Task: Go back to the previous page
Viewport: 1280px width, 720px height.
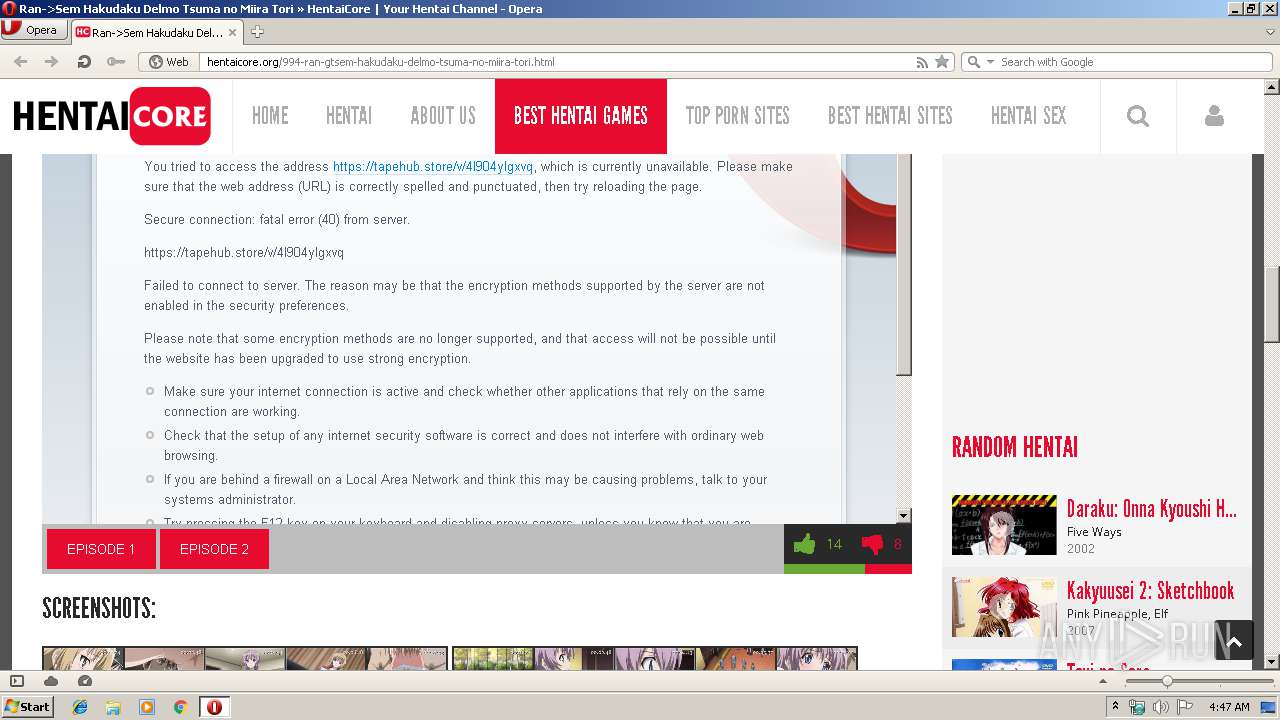Action: pos(20,61)
